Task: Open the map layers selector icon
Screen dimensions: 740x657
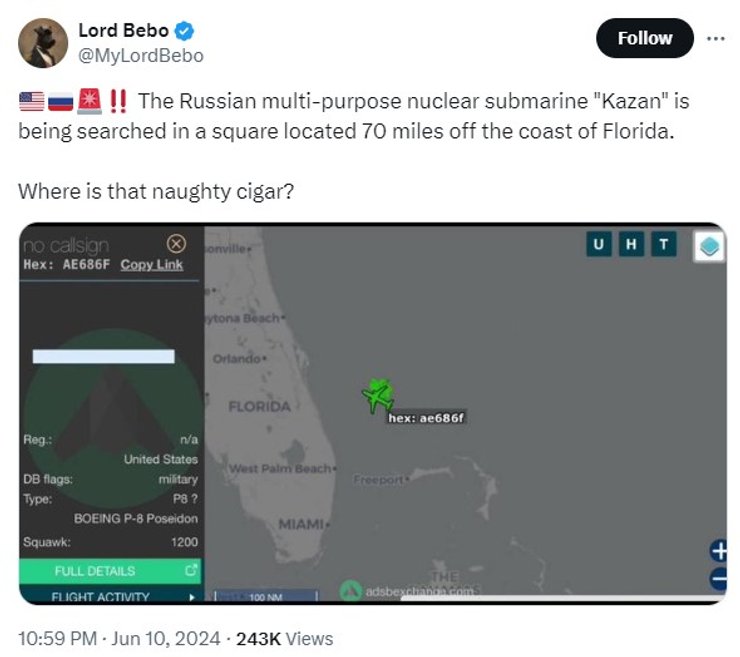Action: pyautogui.click(x=709, y=247)
